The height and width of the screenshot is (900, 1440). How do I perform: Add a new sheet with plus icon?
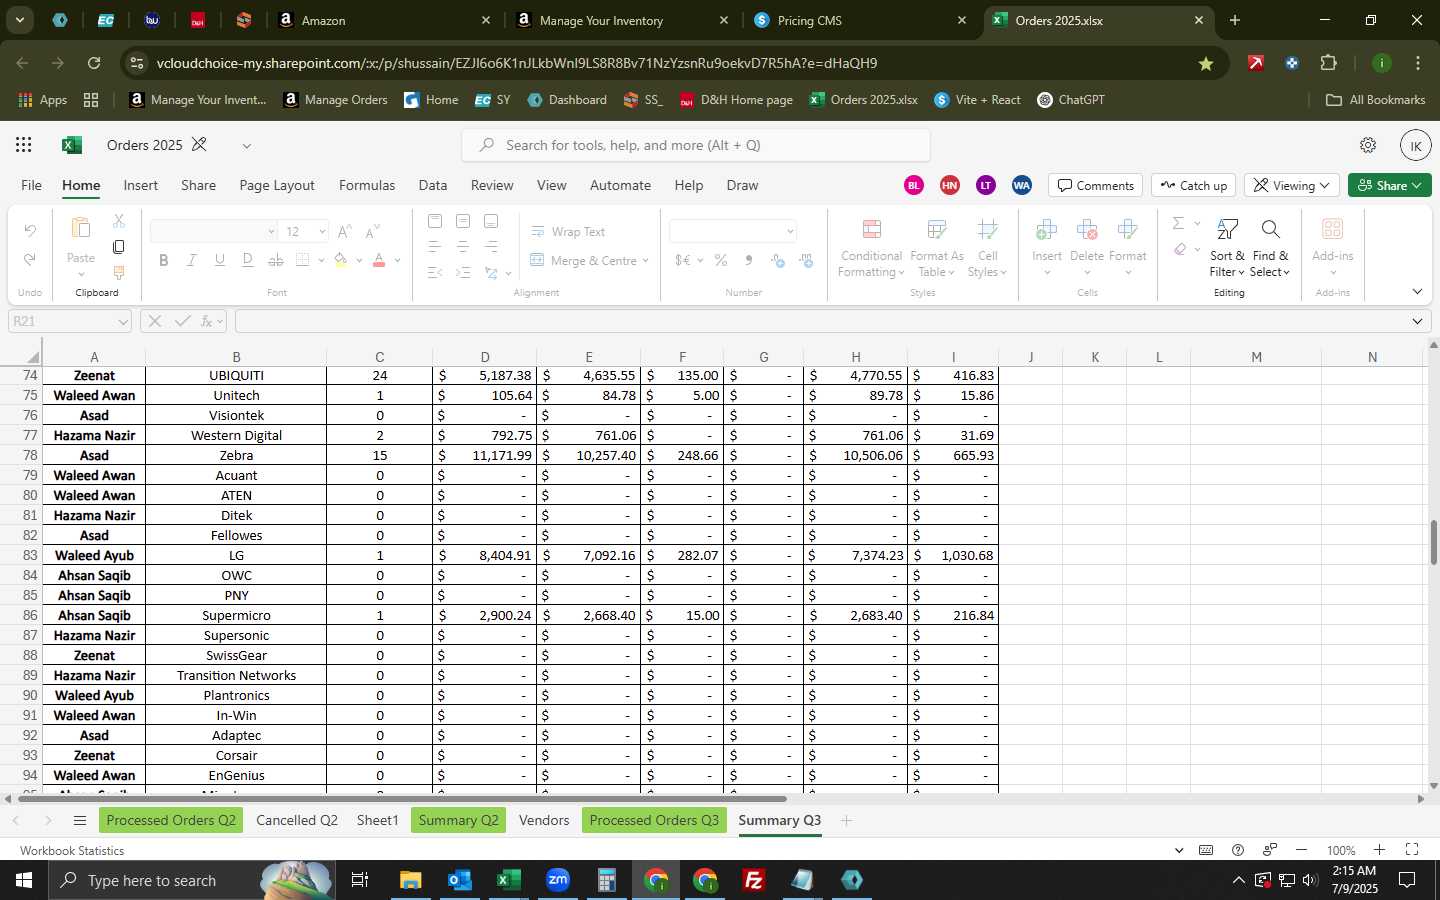tap(846, 820)
